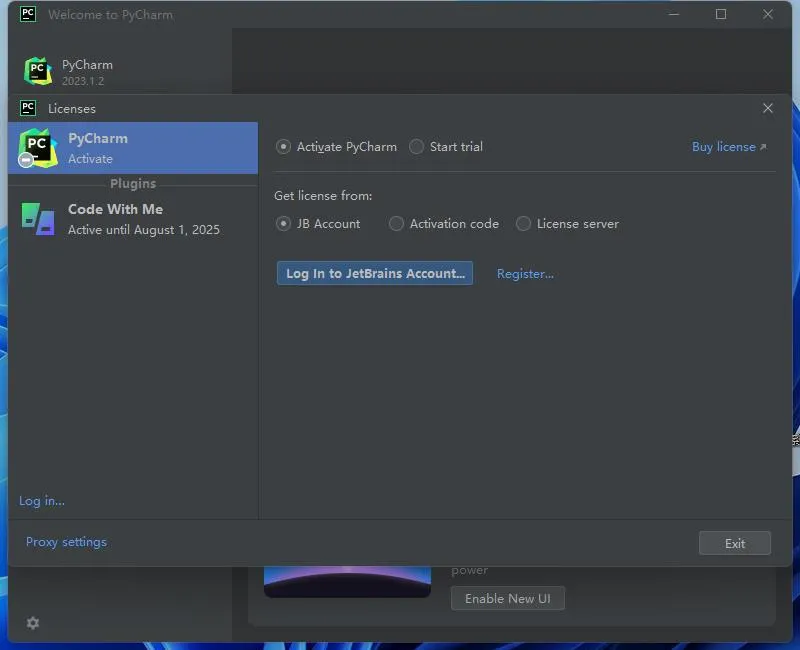Maximize the Welcome to PyCharm window
The image size is (800, 650).
click(x=721, y=14)
